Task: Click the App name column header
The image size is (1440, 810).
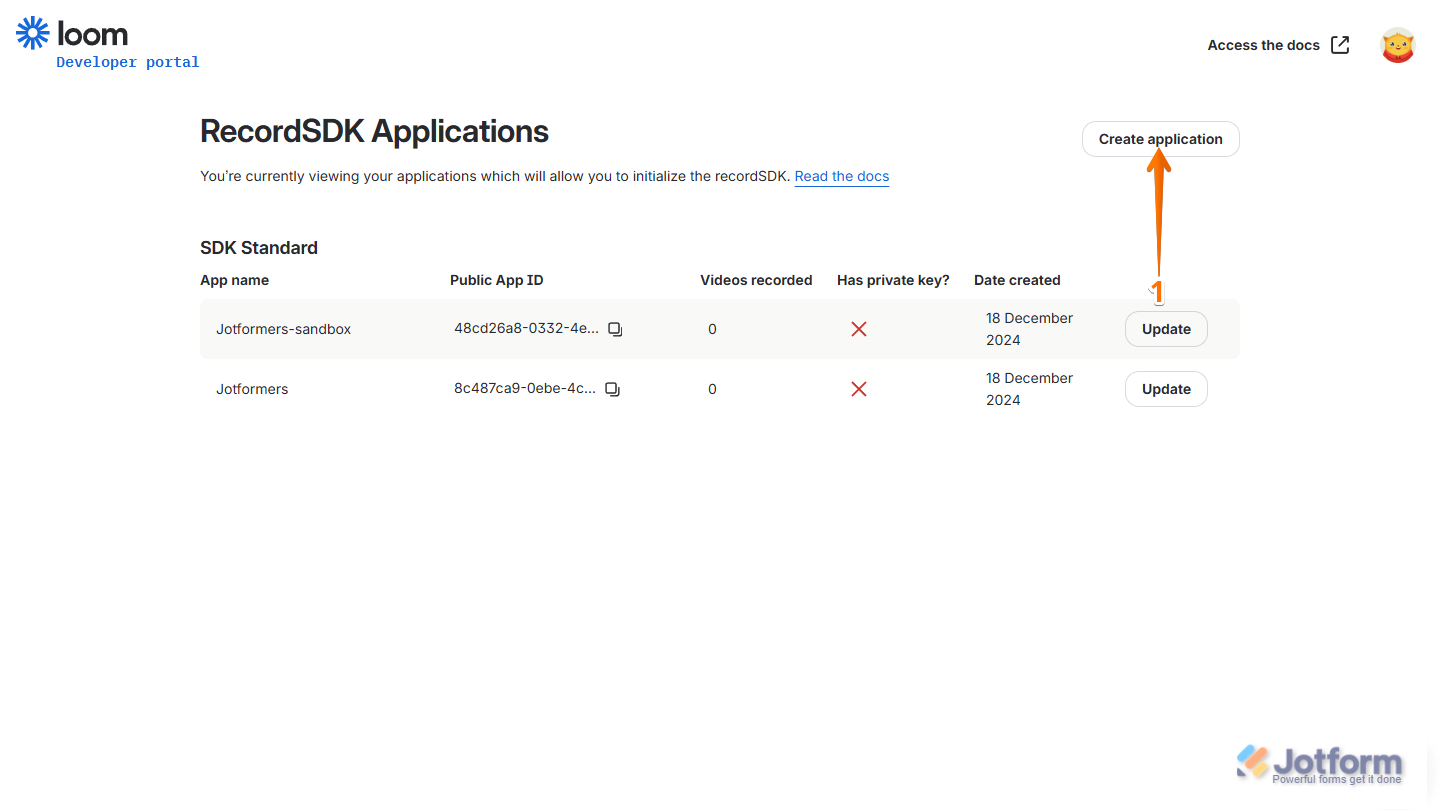Action: [x=234, y=280]
